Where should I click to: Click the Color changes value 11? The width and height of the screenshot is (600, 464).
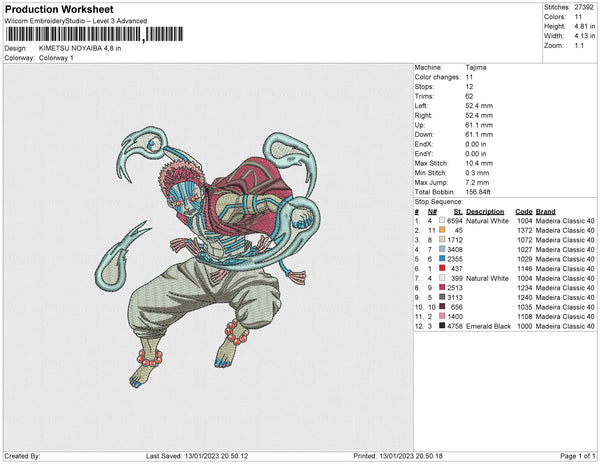(469, 77)
